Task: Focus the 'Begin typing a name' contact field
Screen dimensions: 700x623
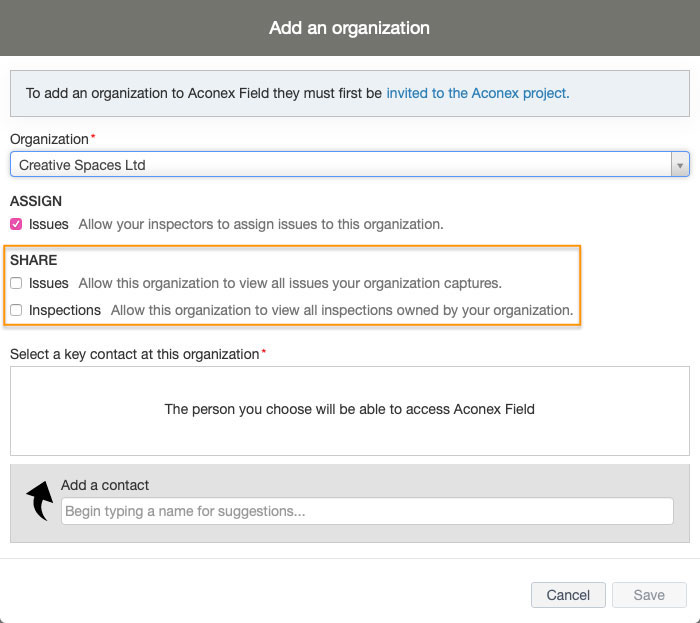Action: 367,511
